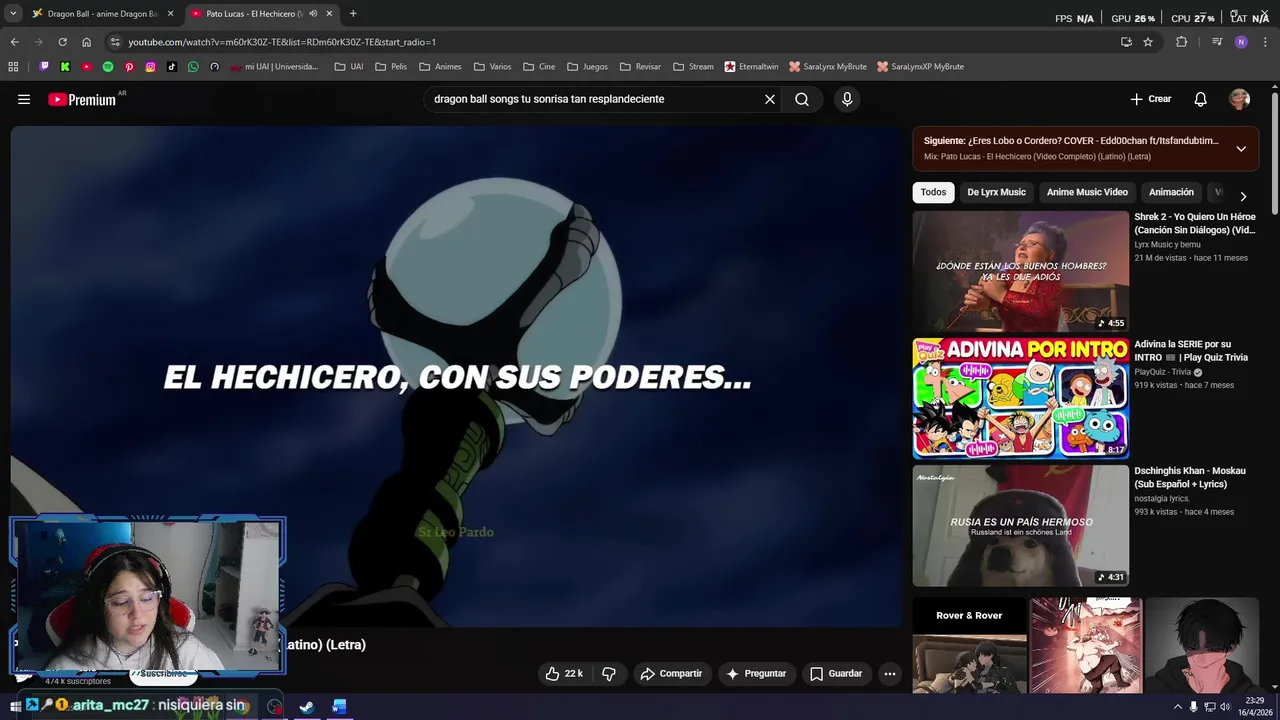Open SaraLynx MyBrute bookmark
This screenshot has width=1280, height=720.
click(x=827, y=67)
